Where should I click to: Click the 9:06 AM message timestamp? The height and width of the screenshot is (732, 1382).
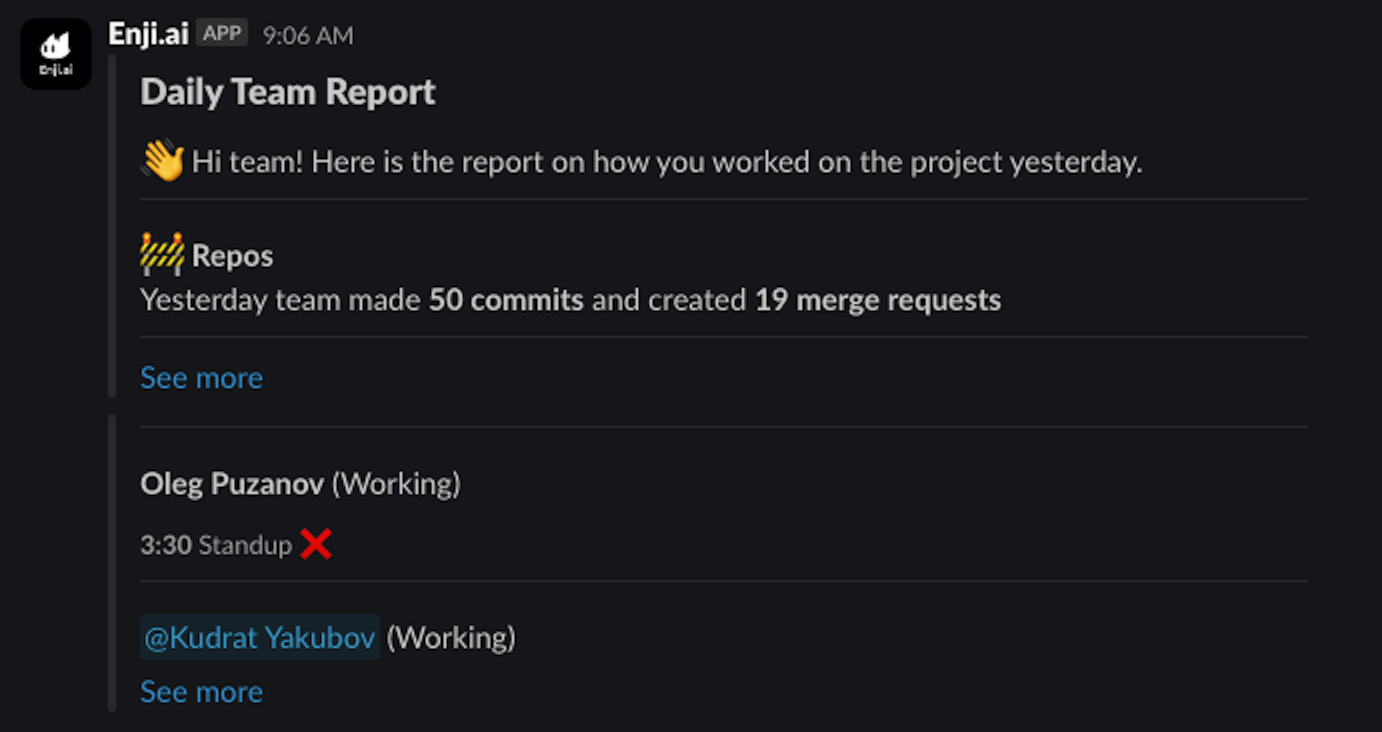308,35
